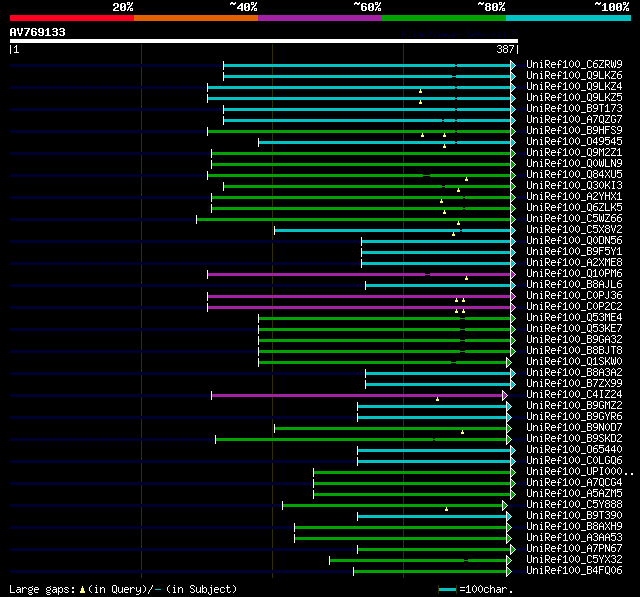Click the cyan ~100% identity legend segment
Viewport: 640px width, 597px height.
tap(569, 18)
